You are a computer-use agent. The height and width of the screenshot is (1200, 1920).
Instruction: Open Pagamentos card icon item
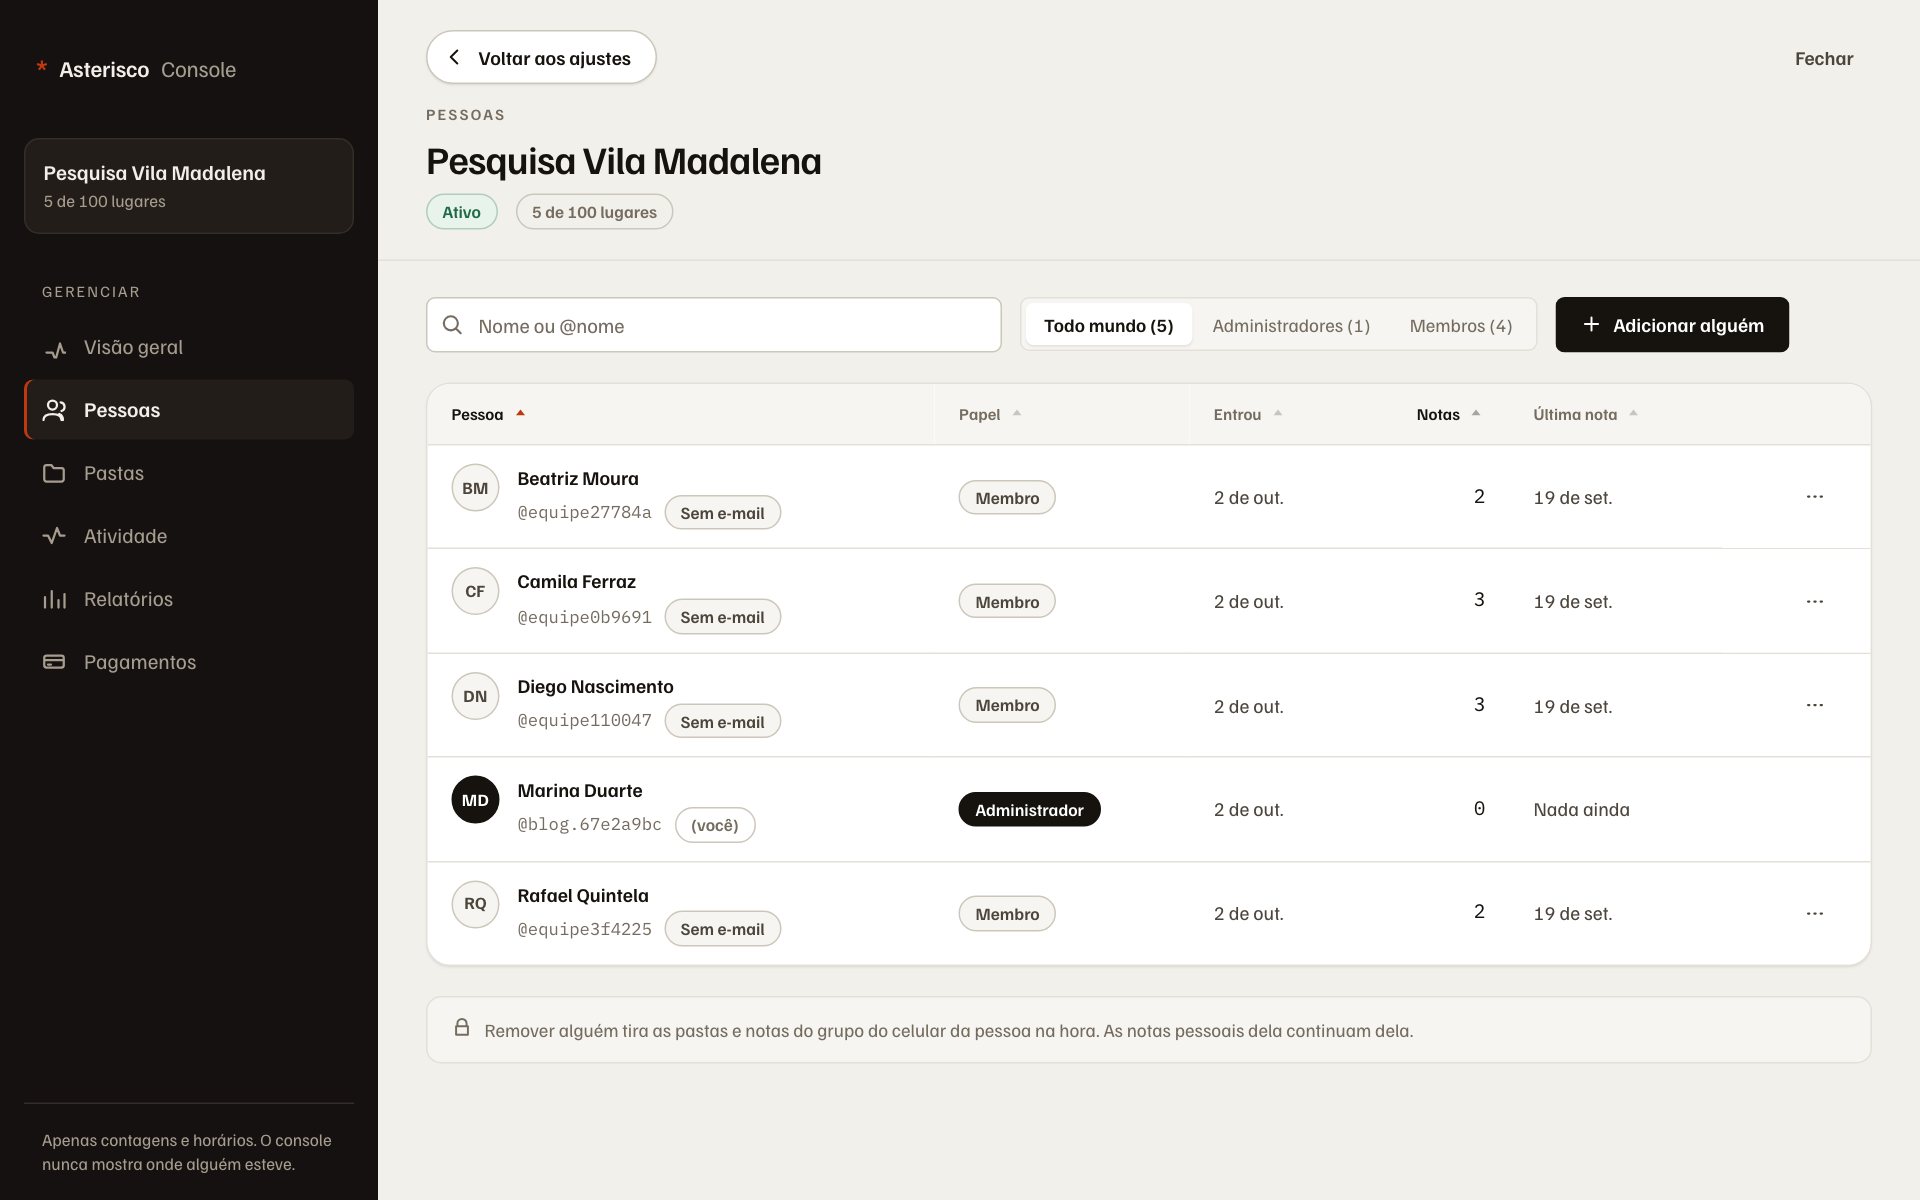tap(189, 662)
